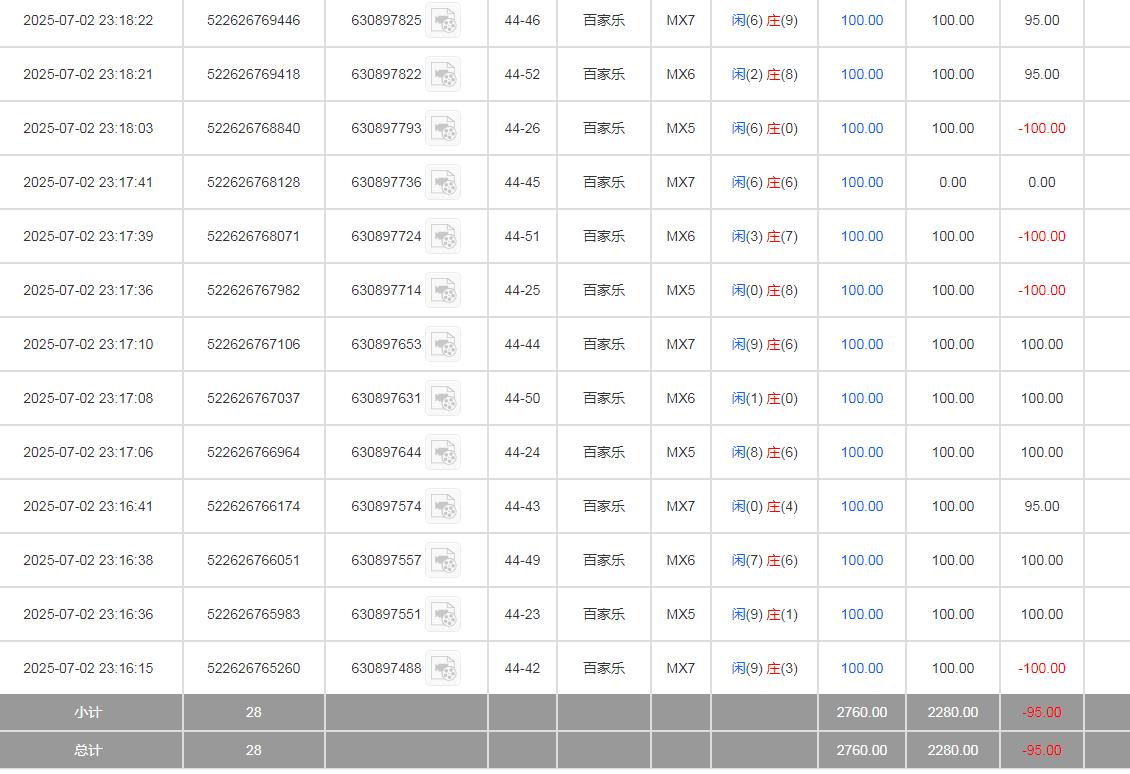
Task: Open replay icon next to round 630897644
Action: click(443, 453)
